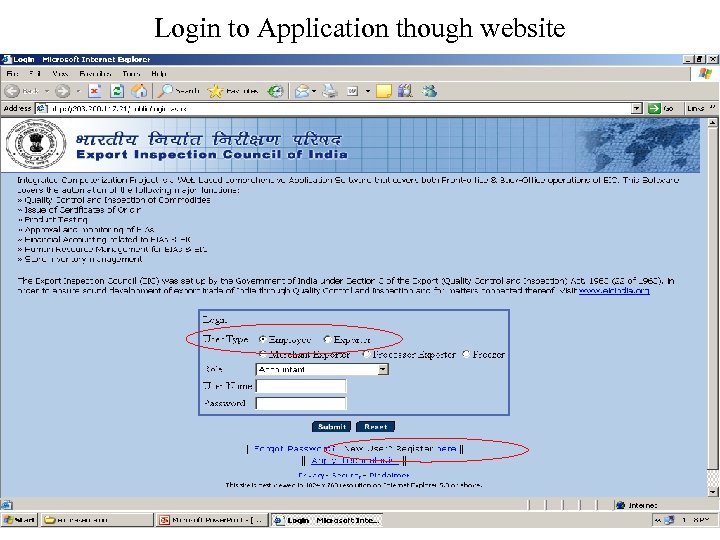Launch the Messenger people icon
This screenshot has width=720, height=540.
point(429,91)
